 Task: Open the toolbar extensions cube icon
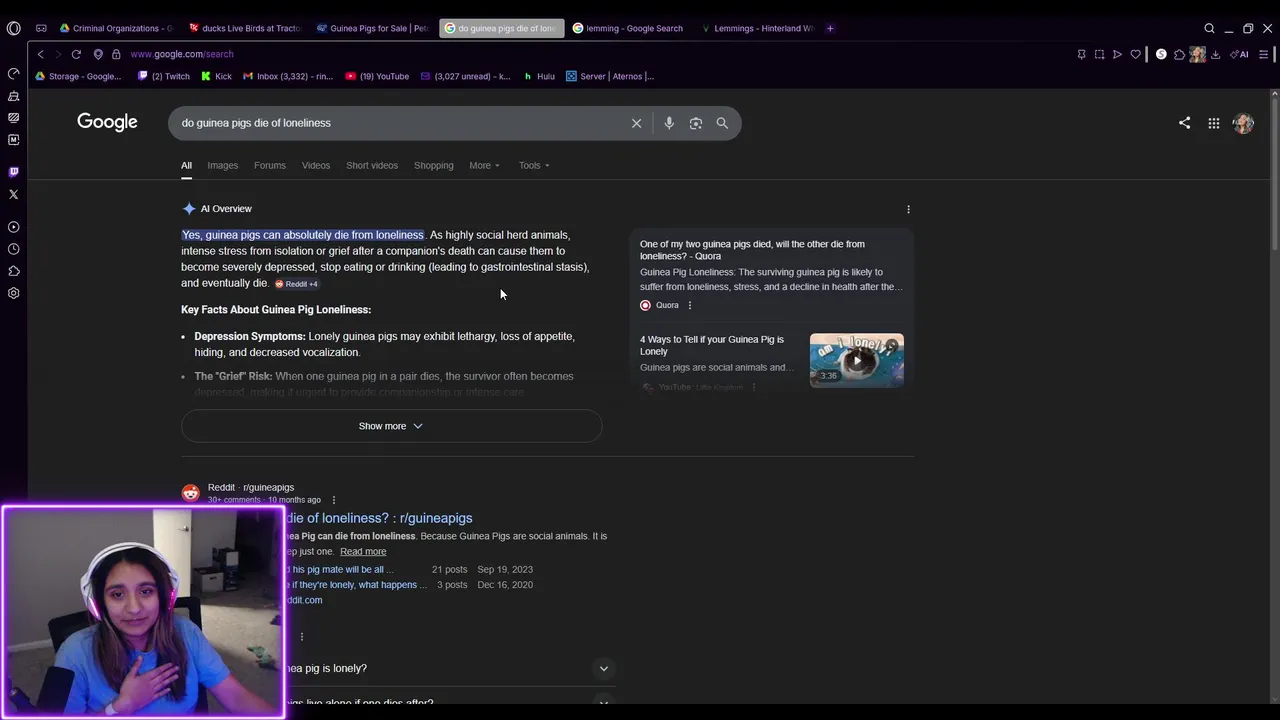tap(1179, 54)
